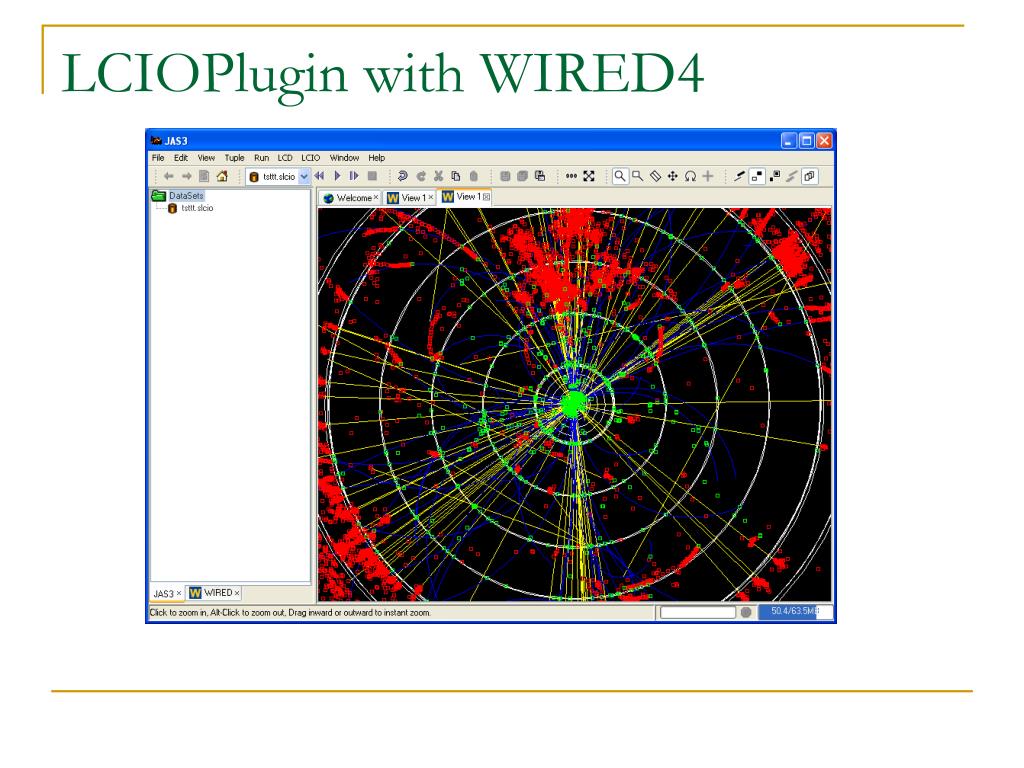The image size is (1024, 768).
Task: Click the status bar progress field
Action: 697,613
